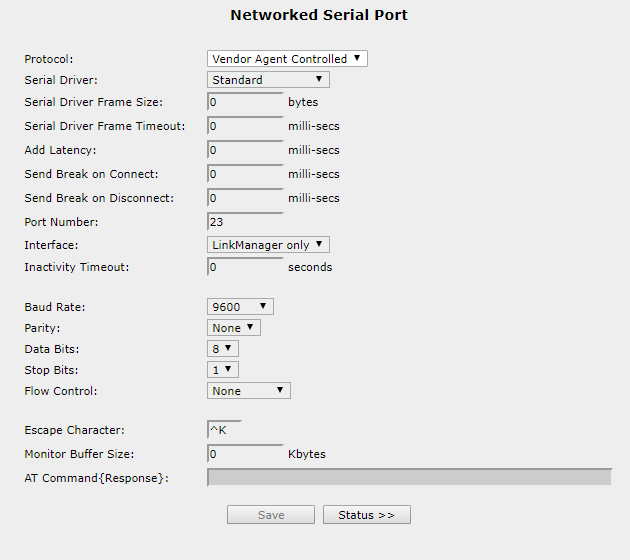The width and height of the screenshot is (630, 560).
Task: Click the Serial Driver Frame Size field
Action: tap(245, 102)
